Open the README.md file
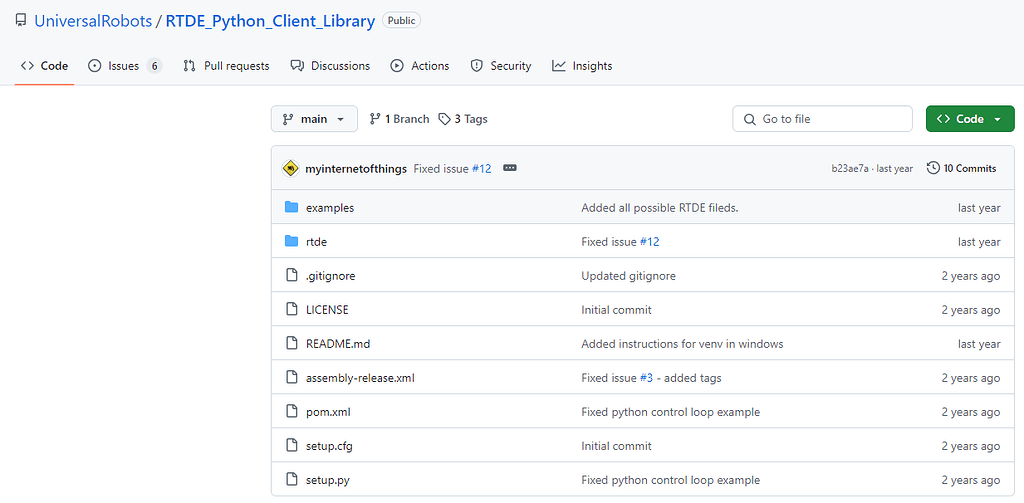 [x=338, y=344]
